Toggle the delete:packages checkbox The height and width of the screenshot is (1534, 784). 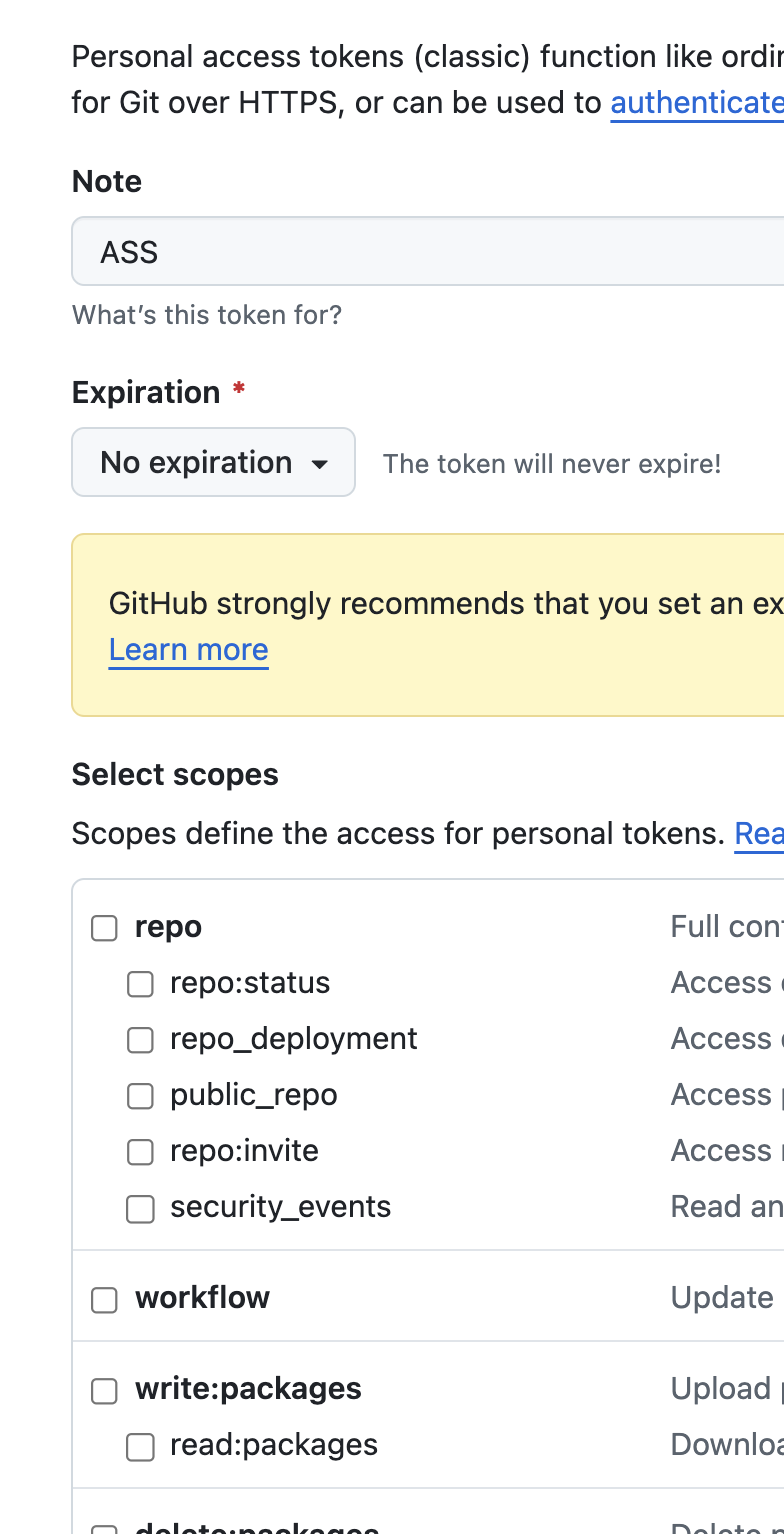click(x=104, y=1529)
